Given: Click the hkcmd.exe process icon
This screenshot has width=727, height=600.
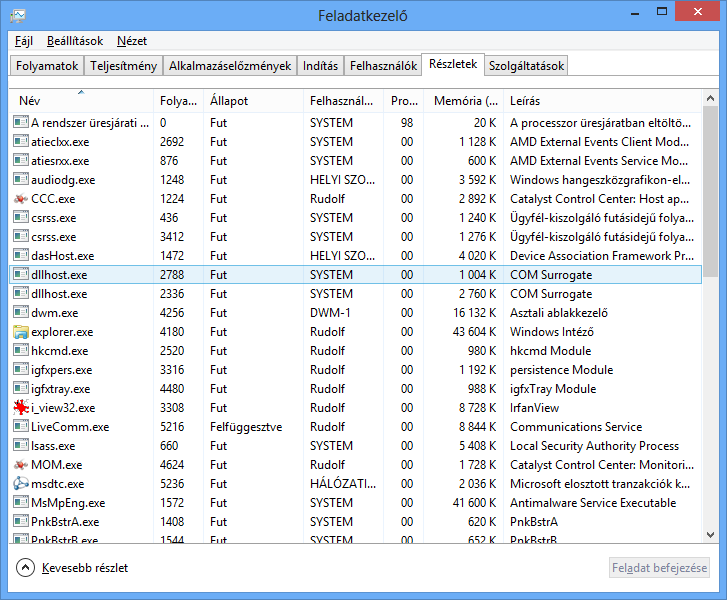Looking at the screenshot, I should pyautogui.click(x=21, y=350).
